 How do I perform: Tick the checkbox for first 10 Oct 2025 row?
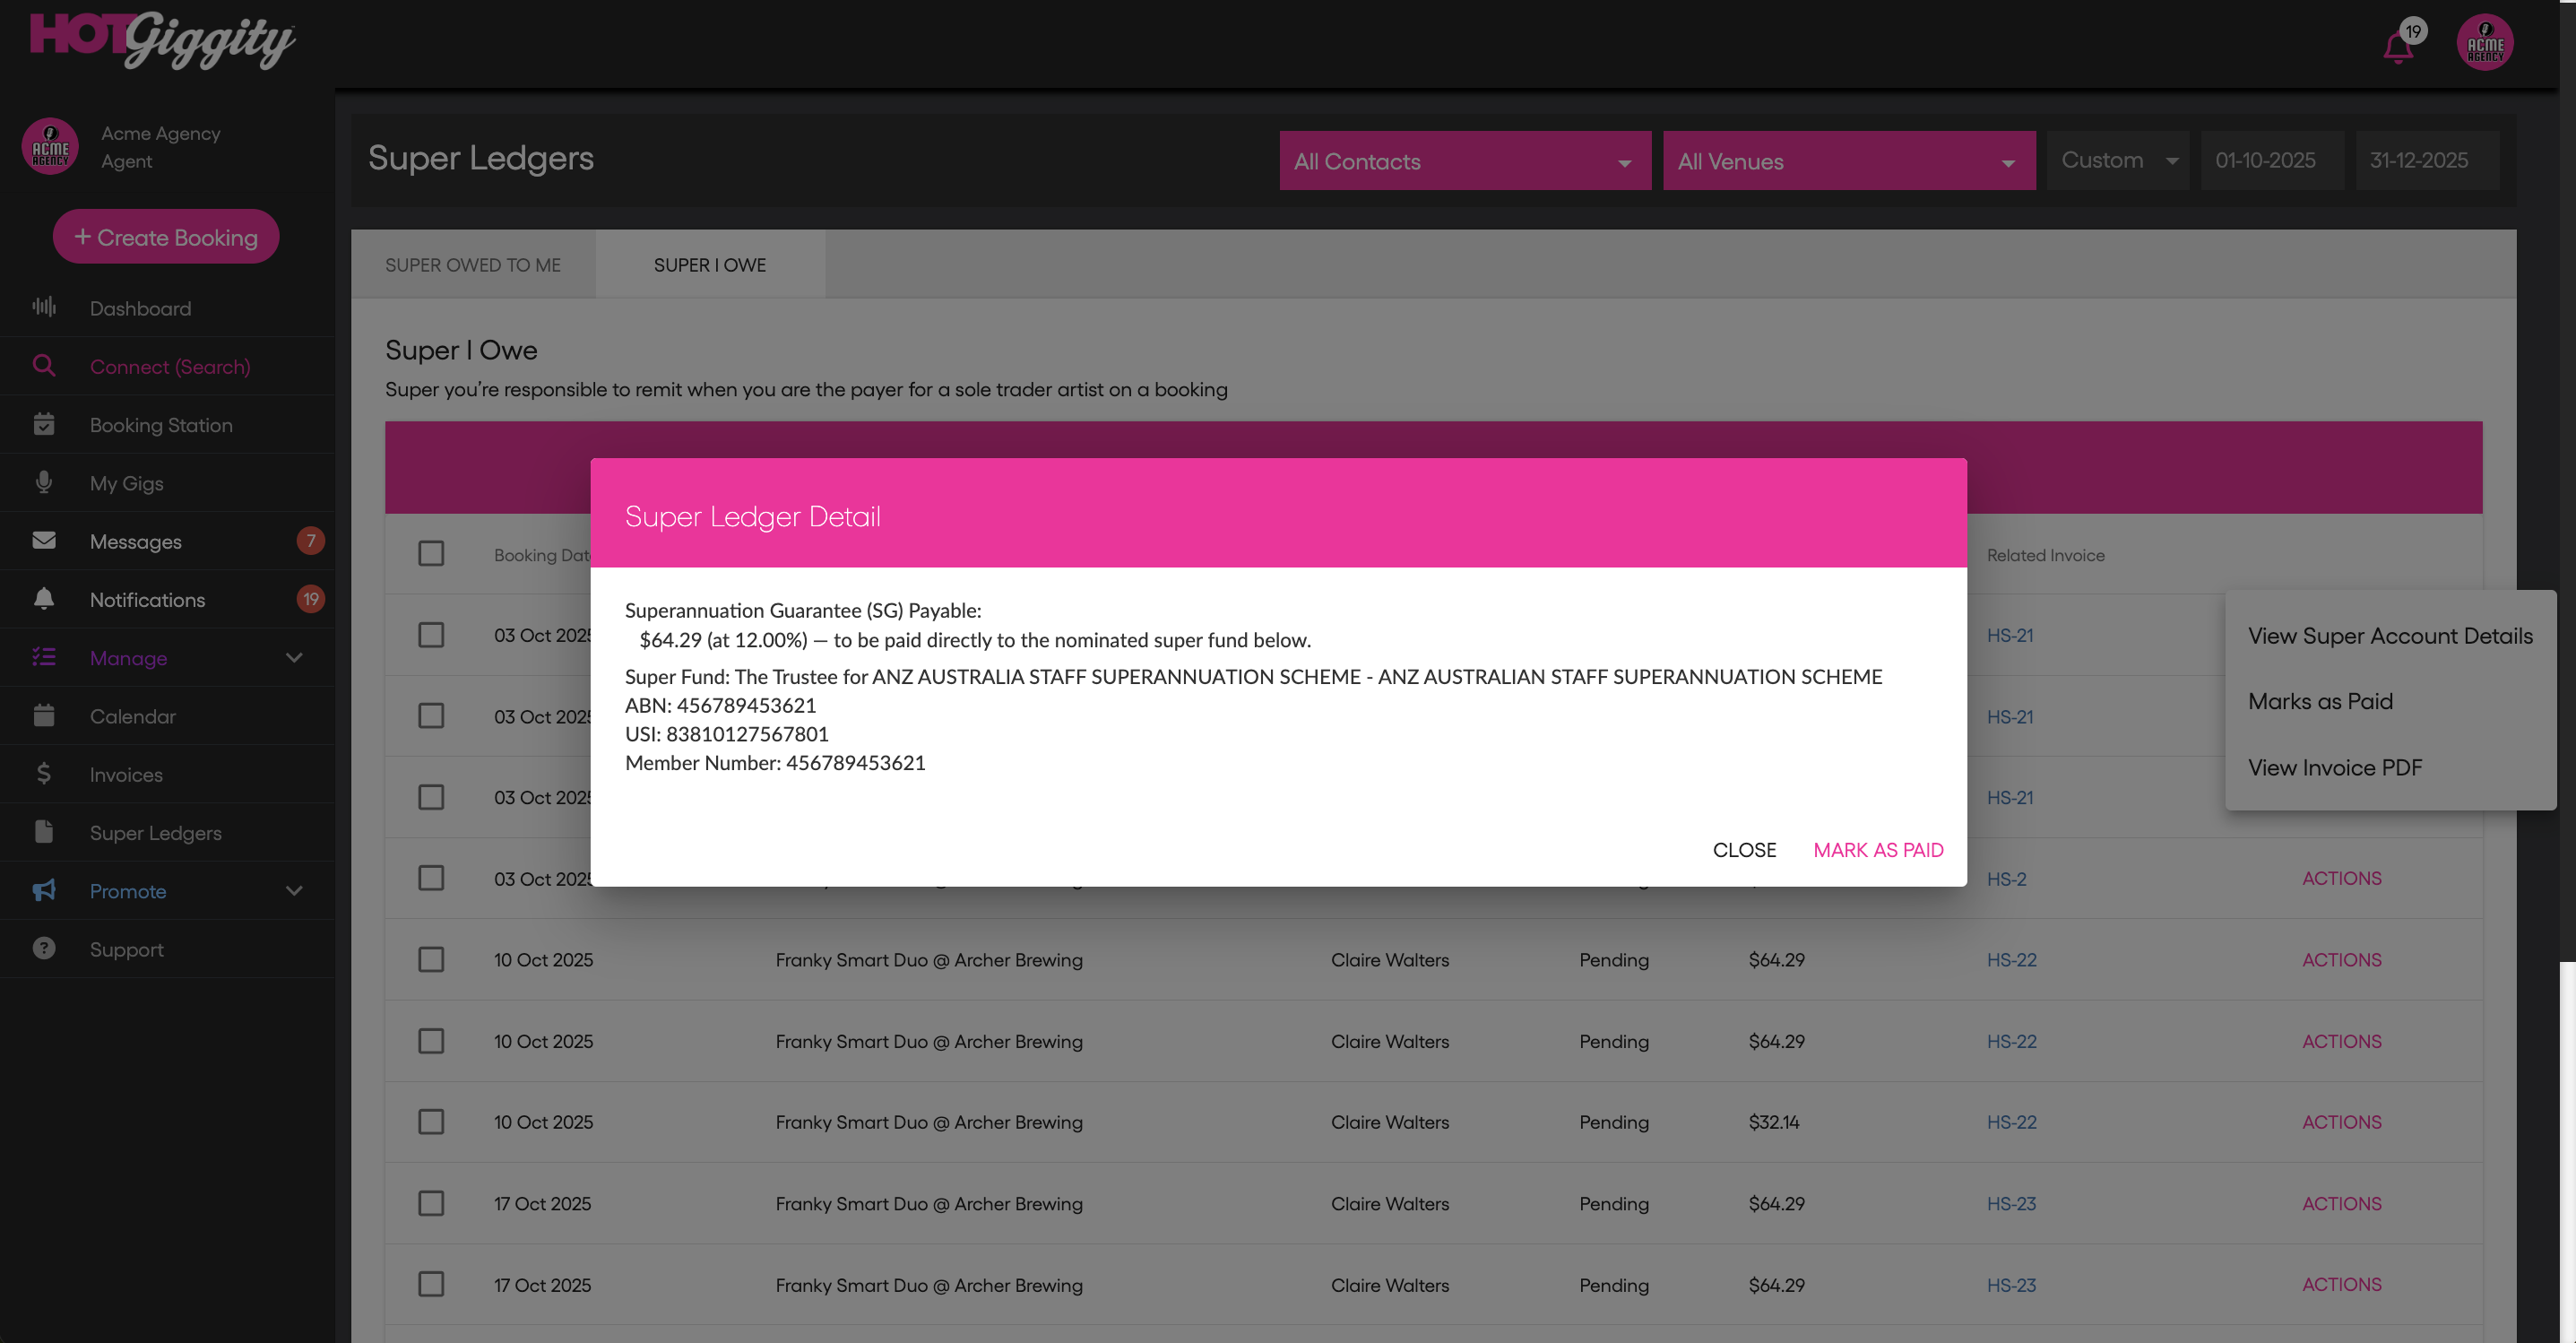click(x=431, y=959)
